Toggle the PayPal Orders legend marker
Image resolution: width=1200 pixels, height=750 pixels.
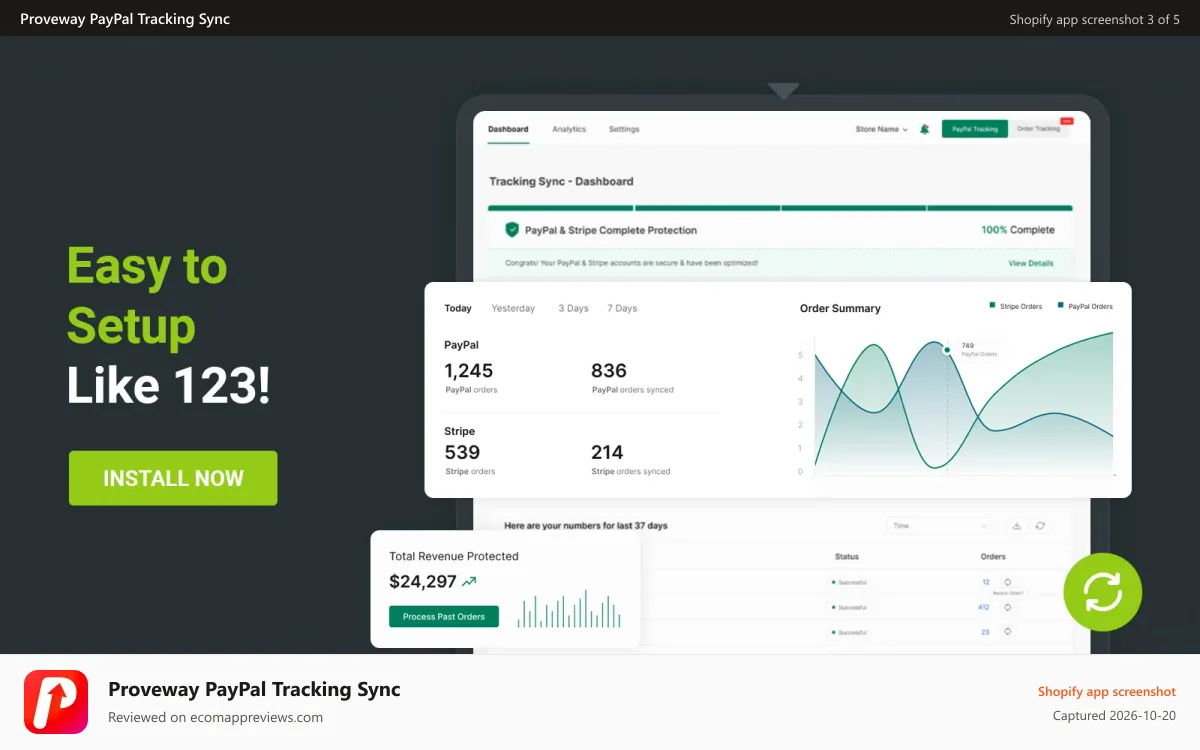pyautogui.click(x=1060, y=306)
